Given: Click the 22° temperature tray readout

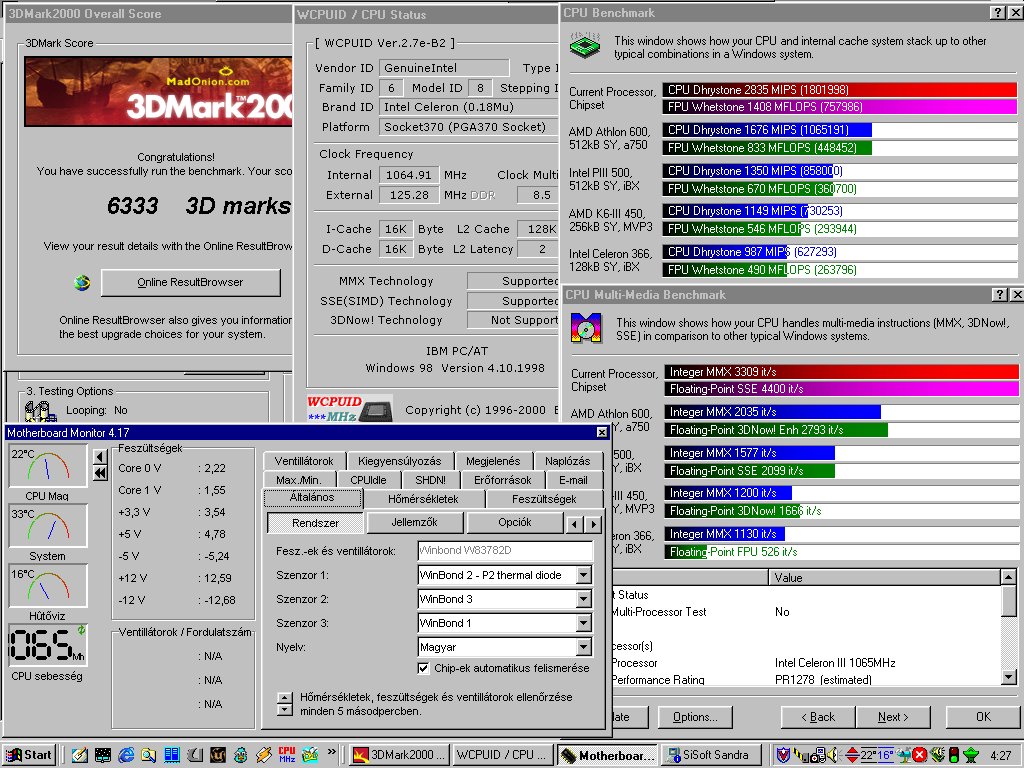Looking at the screenshot, I should [868, 755].
